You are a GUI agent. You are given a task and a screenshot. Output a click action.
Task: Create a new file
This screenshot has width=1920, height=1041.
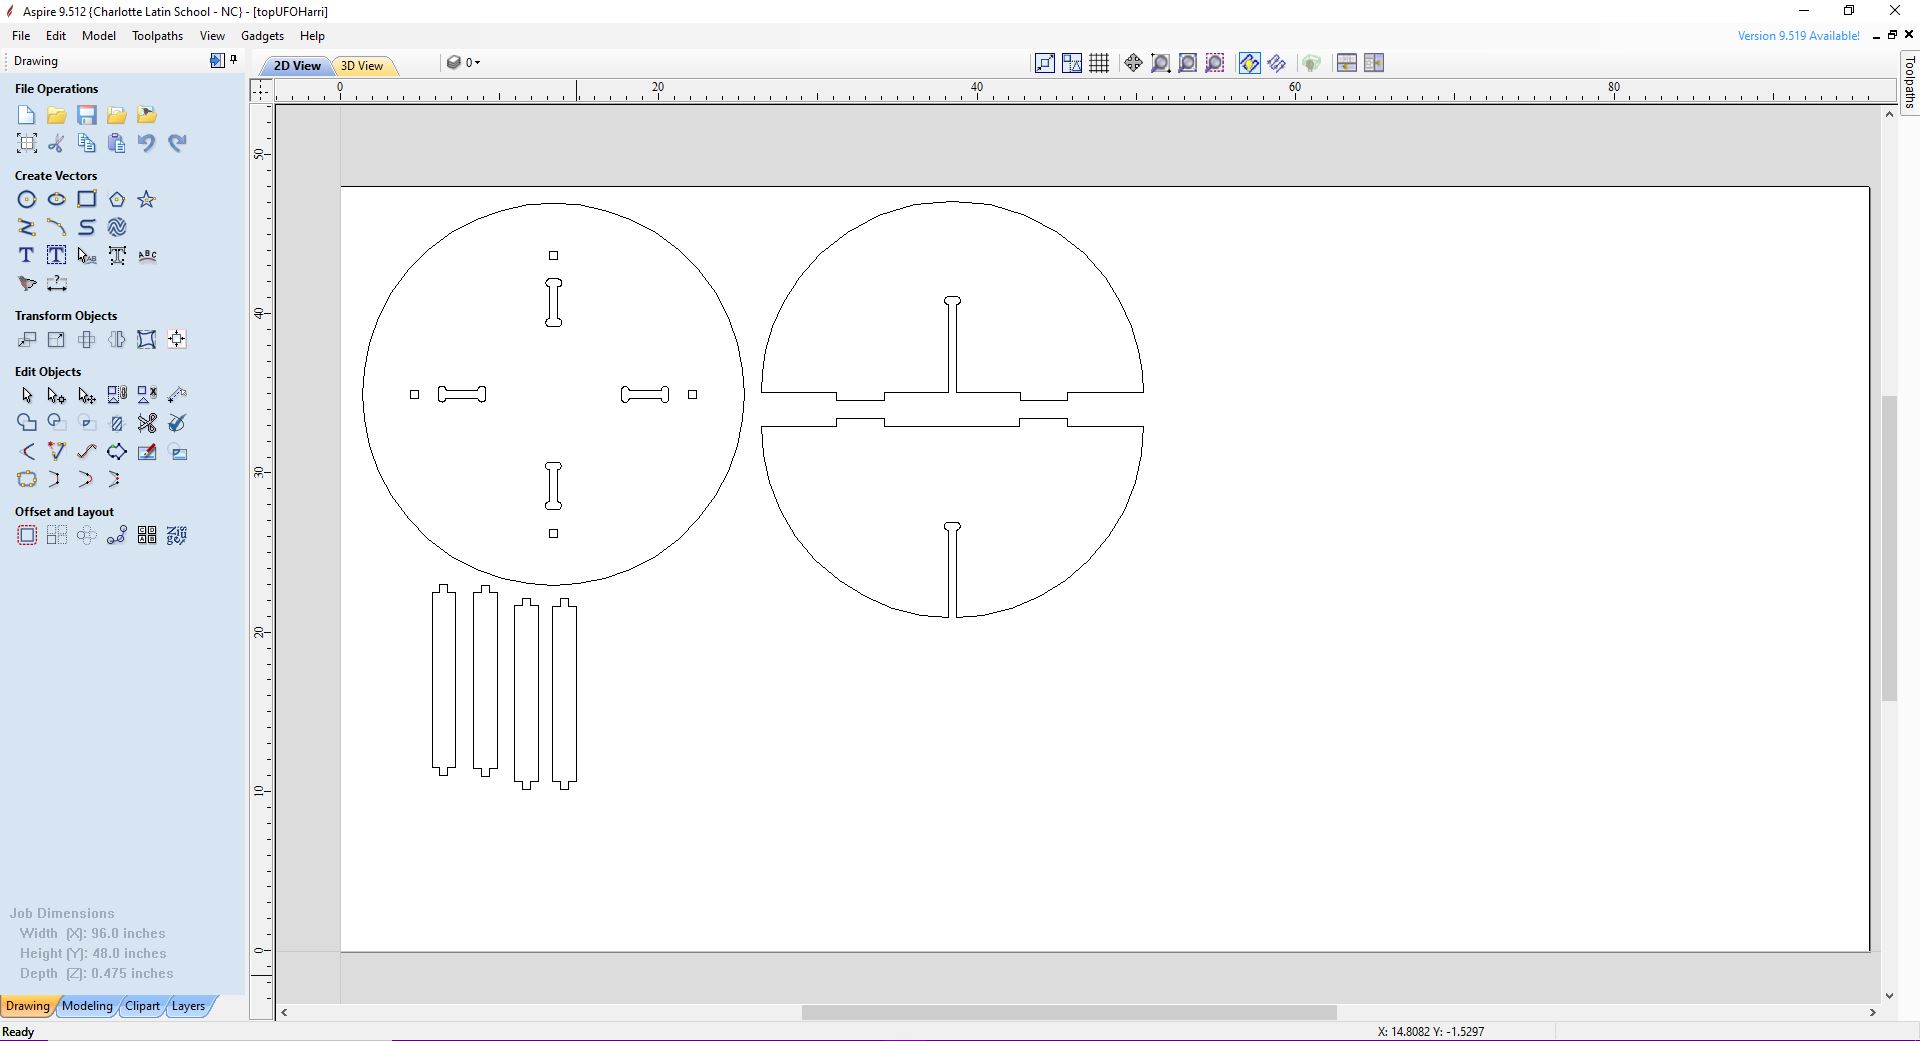pyautogui.click(x=27, y=115)
